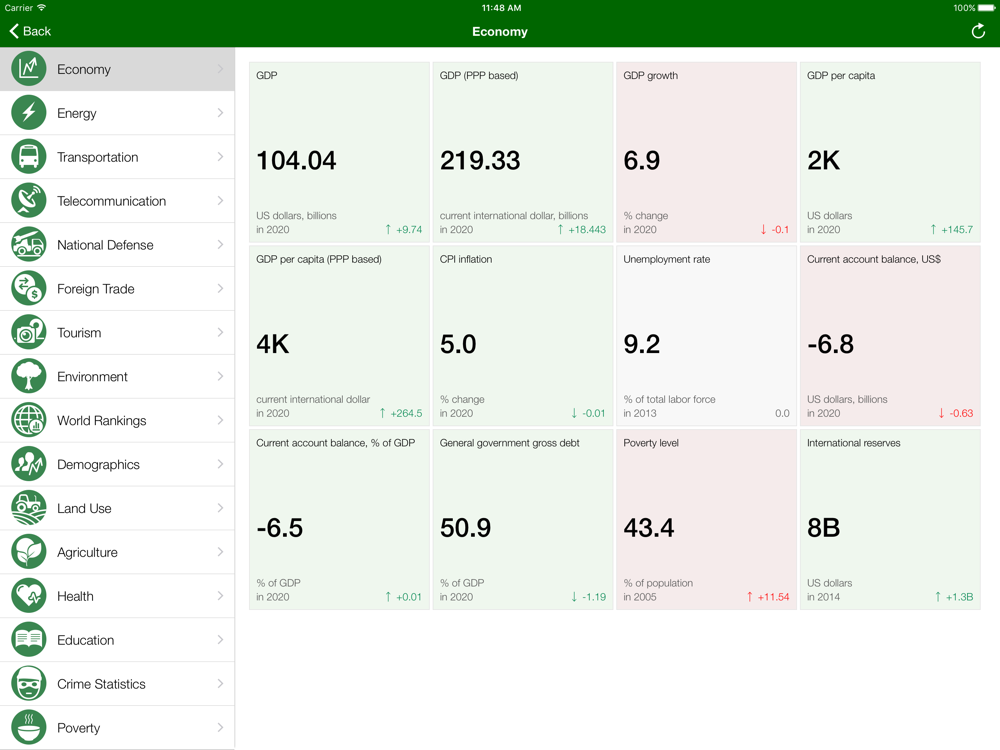Image resolution: width=1000 pixels, height=750 pixels.
Task: Tap the Telecommunication satellite dish icon
Action: point(29,201)
